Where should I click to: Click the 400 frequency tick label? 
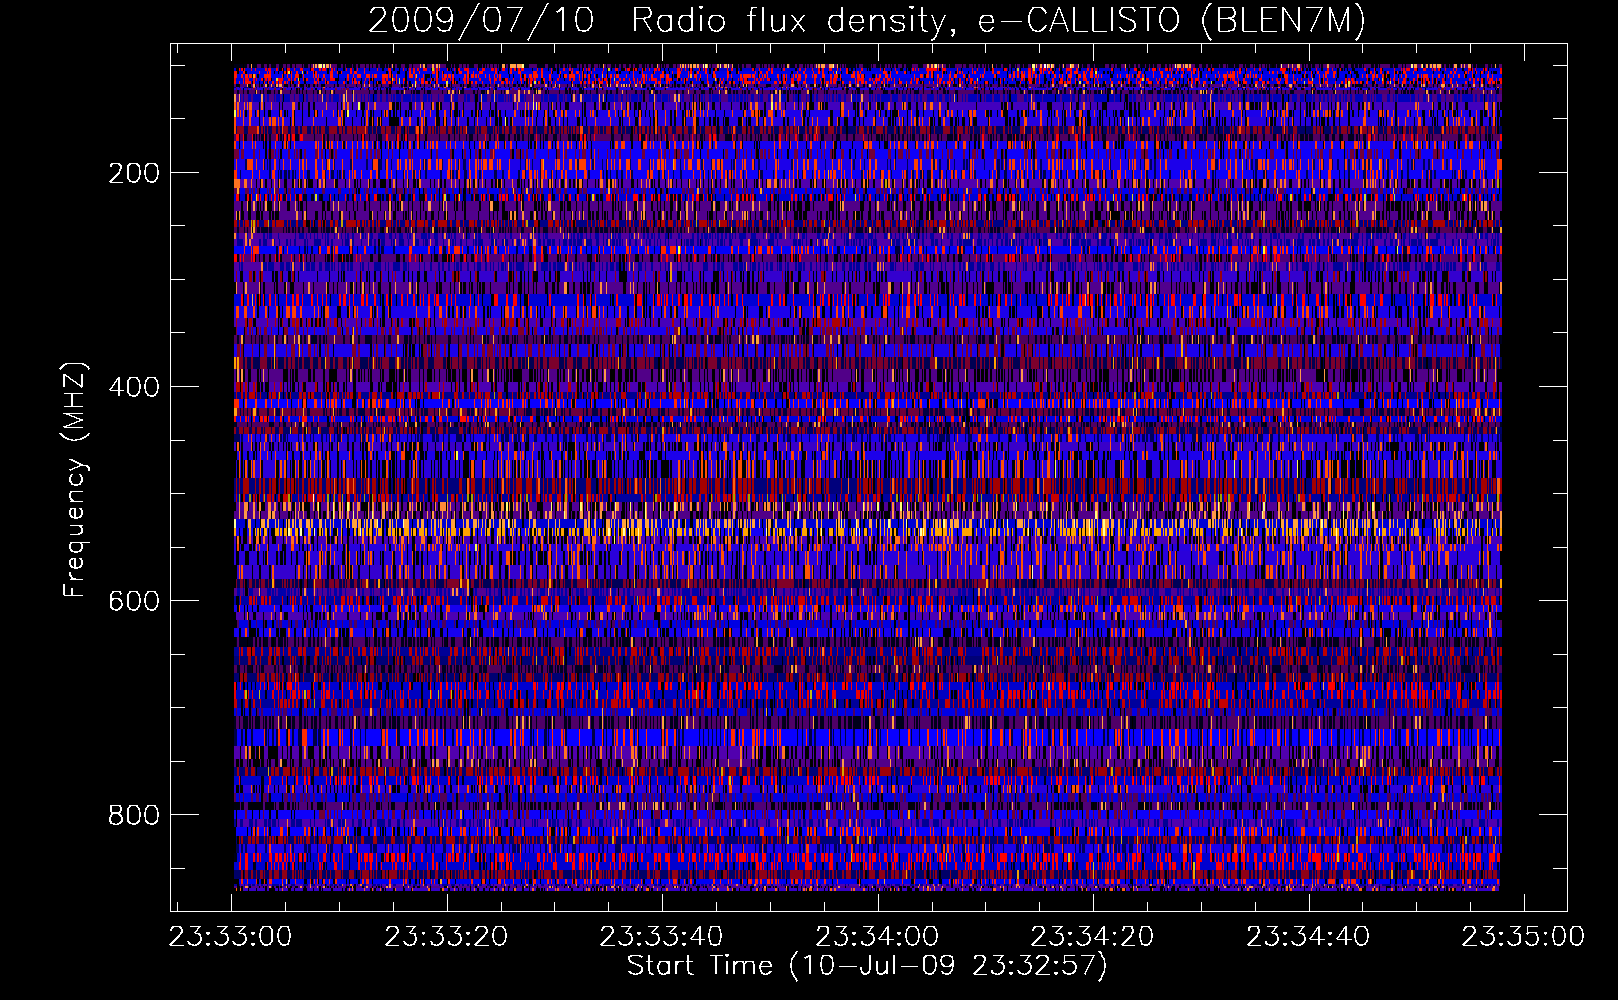pyautogui.click(x=134, y=387)
